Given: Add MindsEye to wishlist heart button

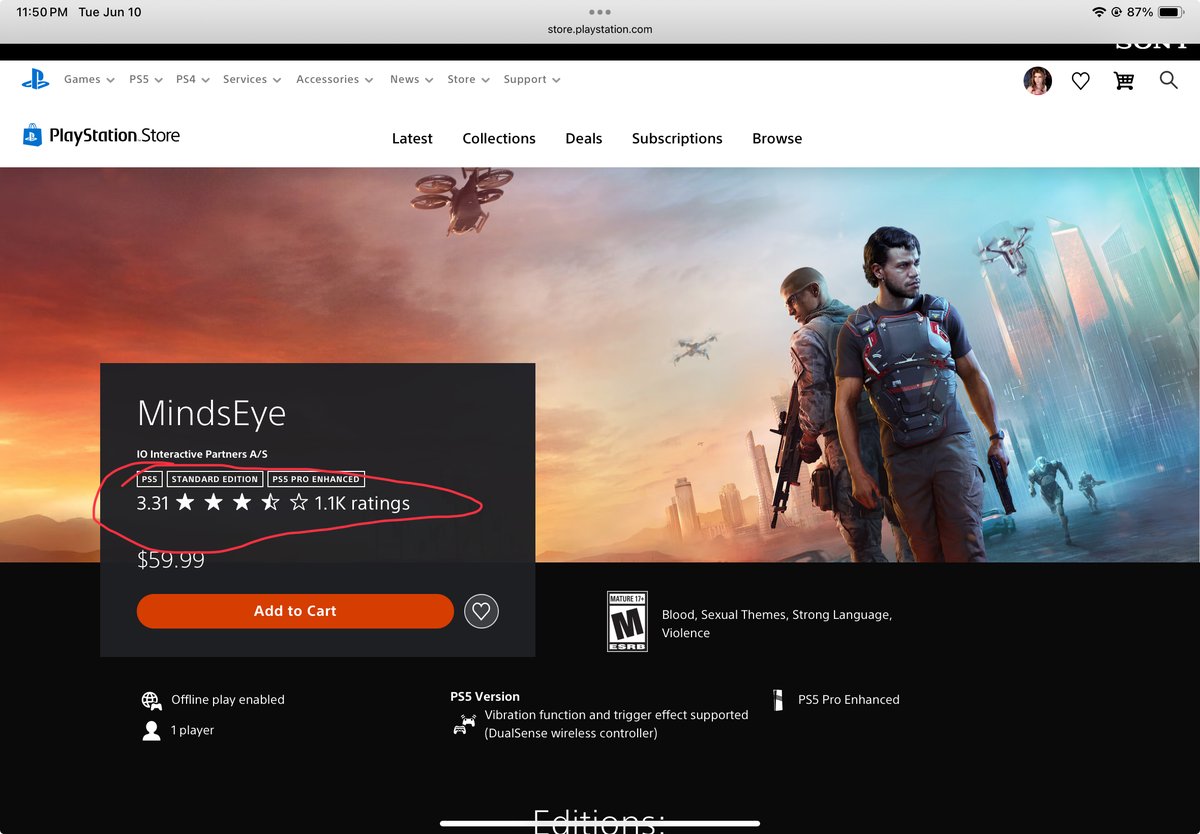Looking at the screenshot, I should (x=481, y=611).
